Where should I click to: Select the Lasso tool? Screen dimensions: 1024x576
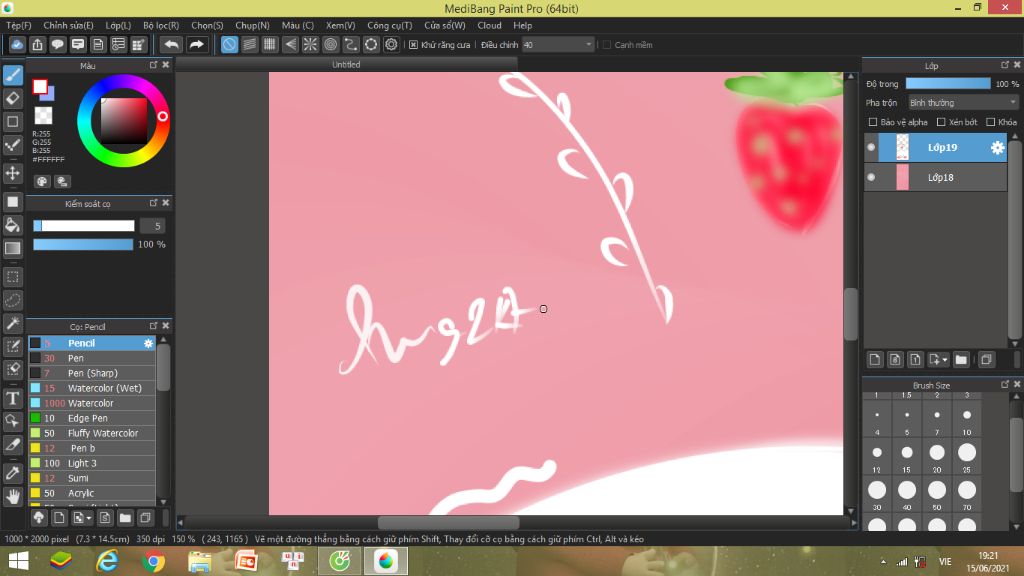pos(12,300)
